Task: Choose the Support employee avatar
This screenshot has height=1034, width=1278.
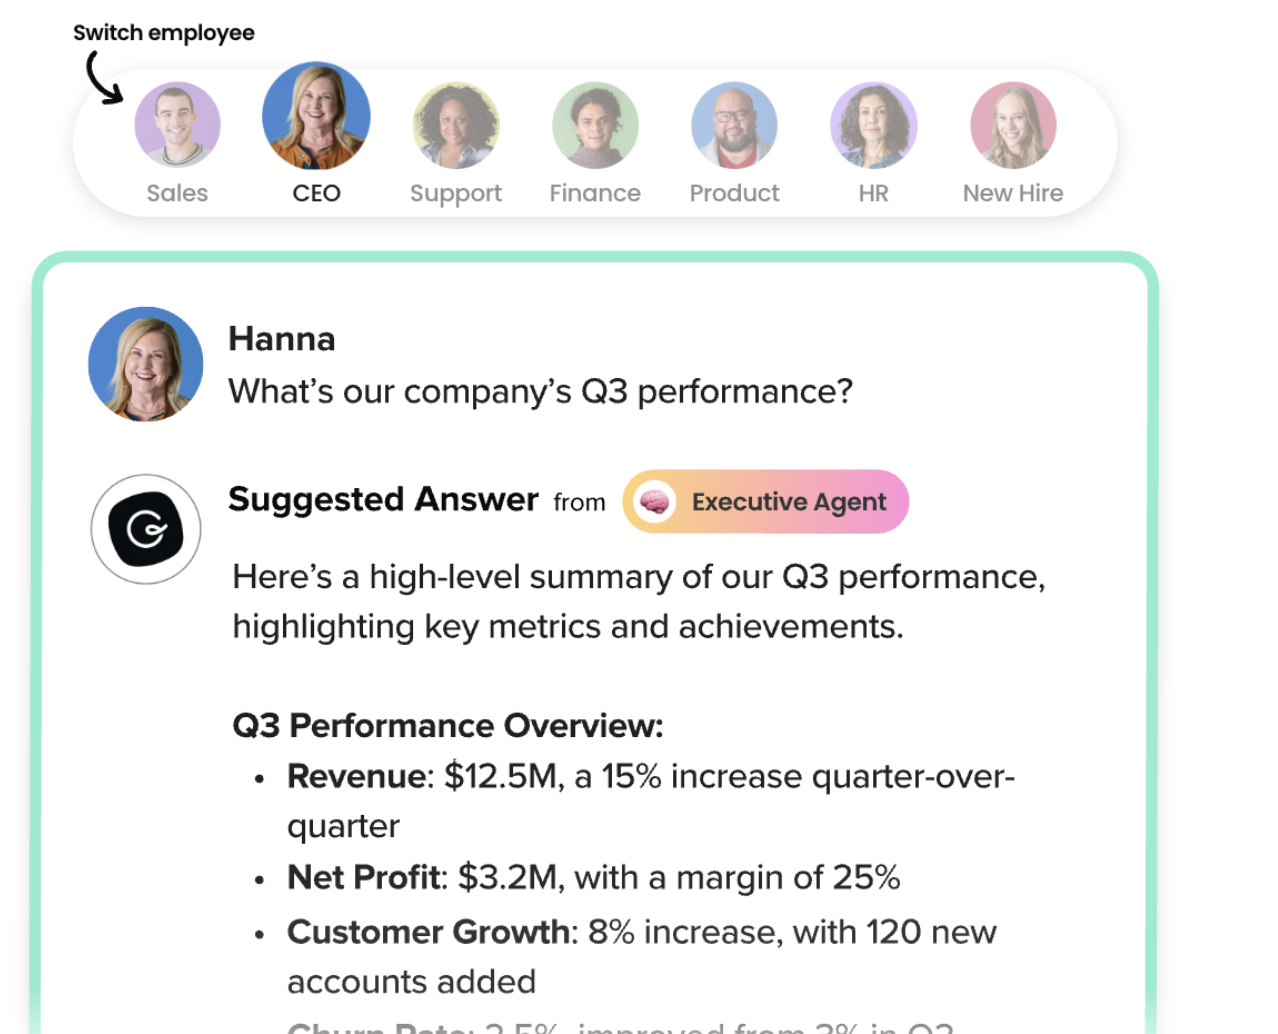Action: tap(456, 125)
